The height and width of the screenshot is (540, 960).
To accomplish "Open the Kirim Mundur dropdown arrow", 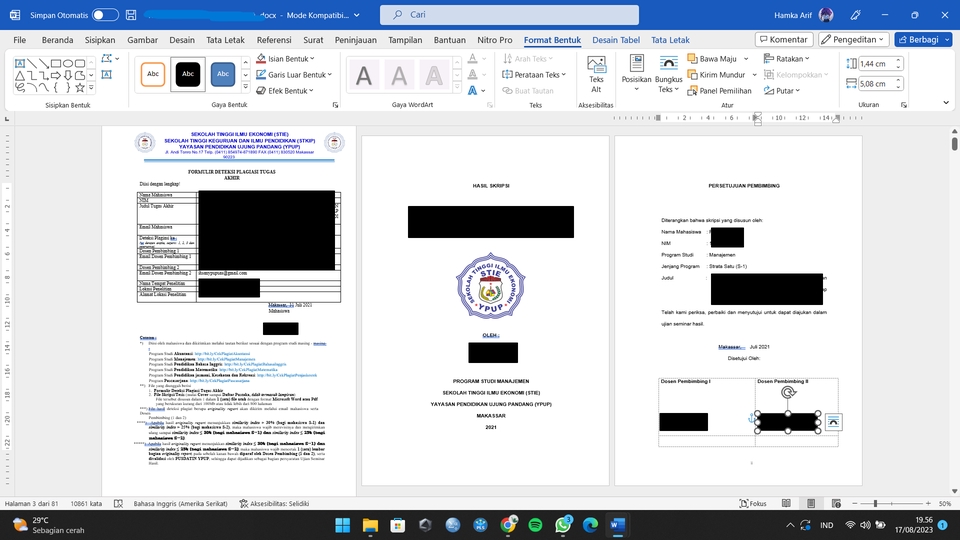I will [x=754, y=75].
